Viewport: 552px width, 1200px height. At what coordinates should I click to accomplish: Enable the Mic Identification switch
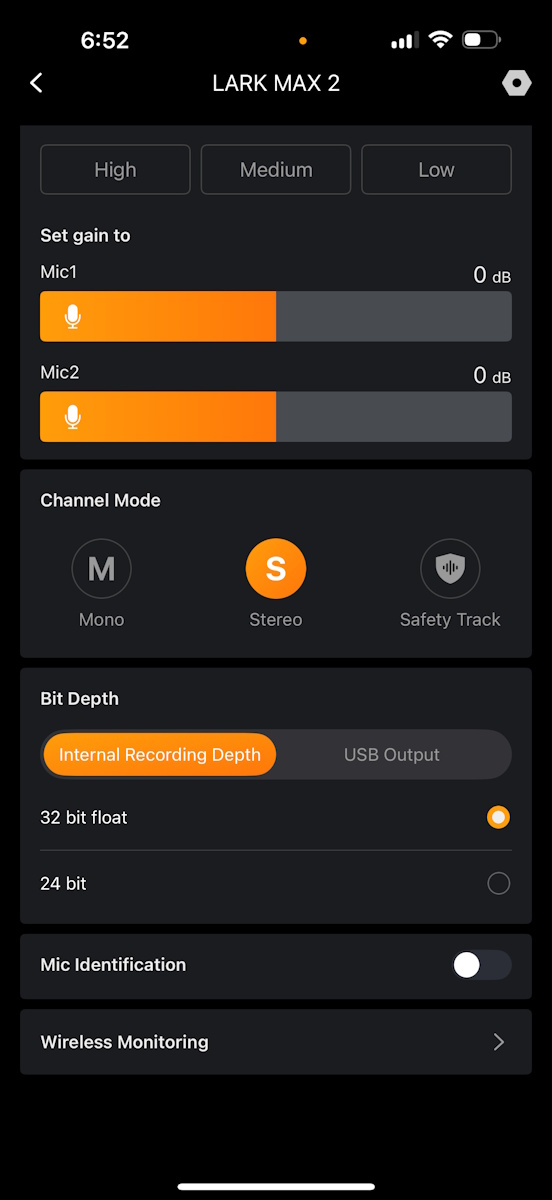pos(481,965)
